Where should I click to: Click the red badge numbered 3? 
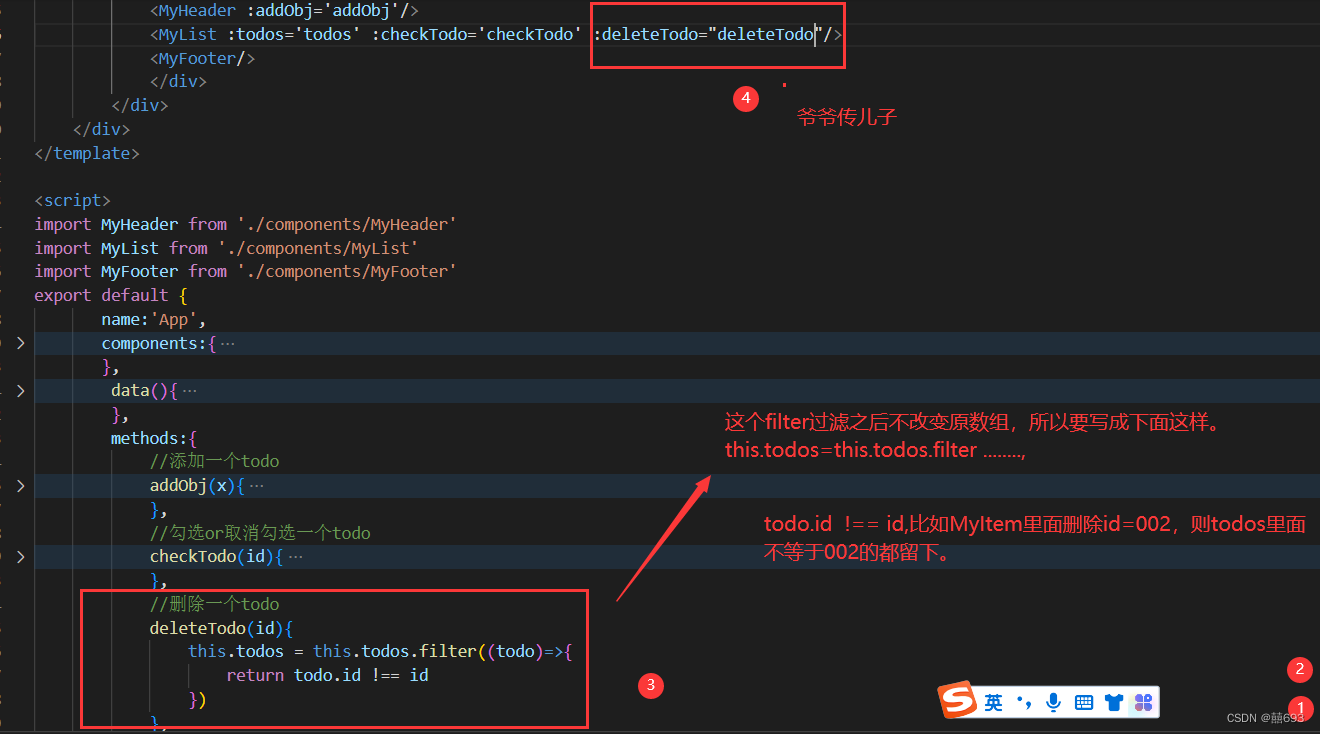click(x=651, y=685)
